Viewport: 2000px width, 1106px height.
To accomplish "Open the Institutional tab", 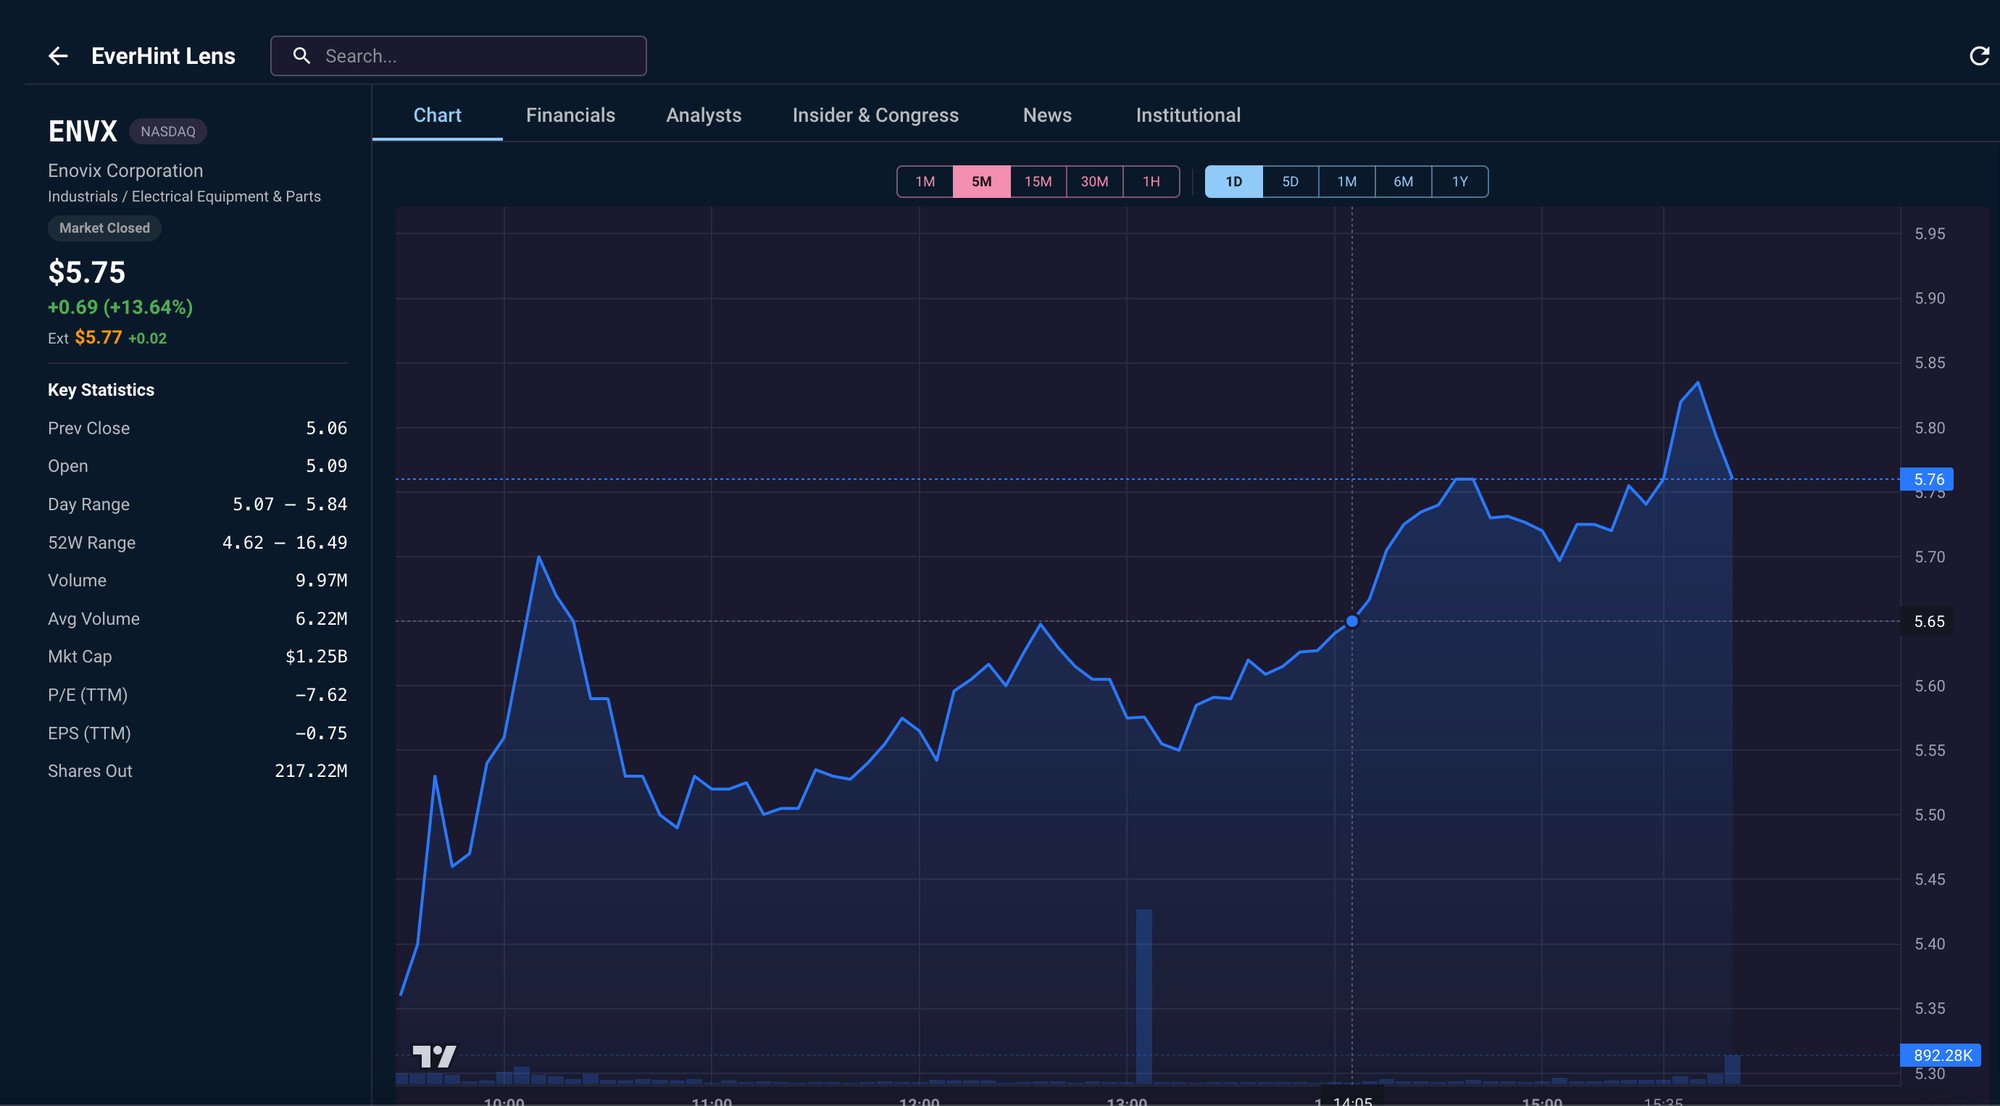I will click(1188, 115).
